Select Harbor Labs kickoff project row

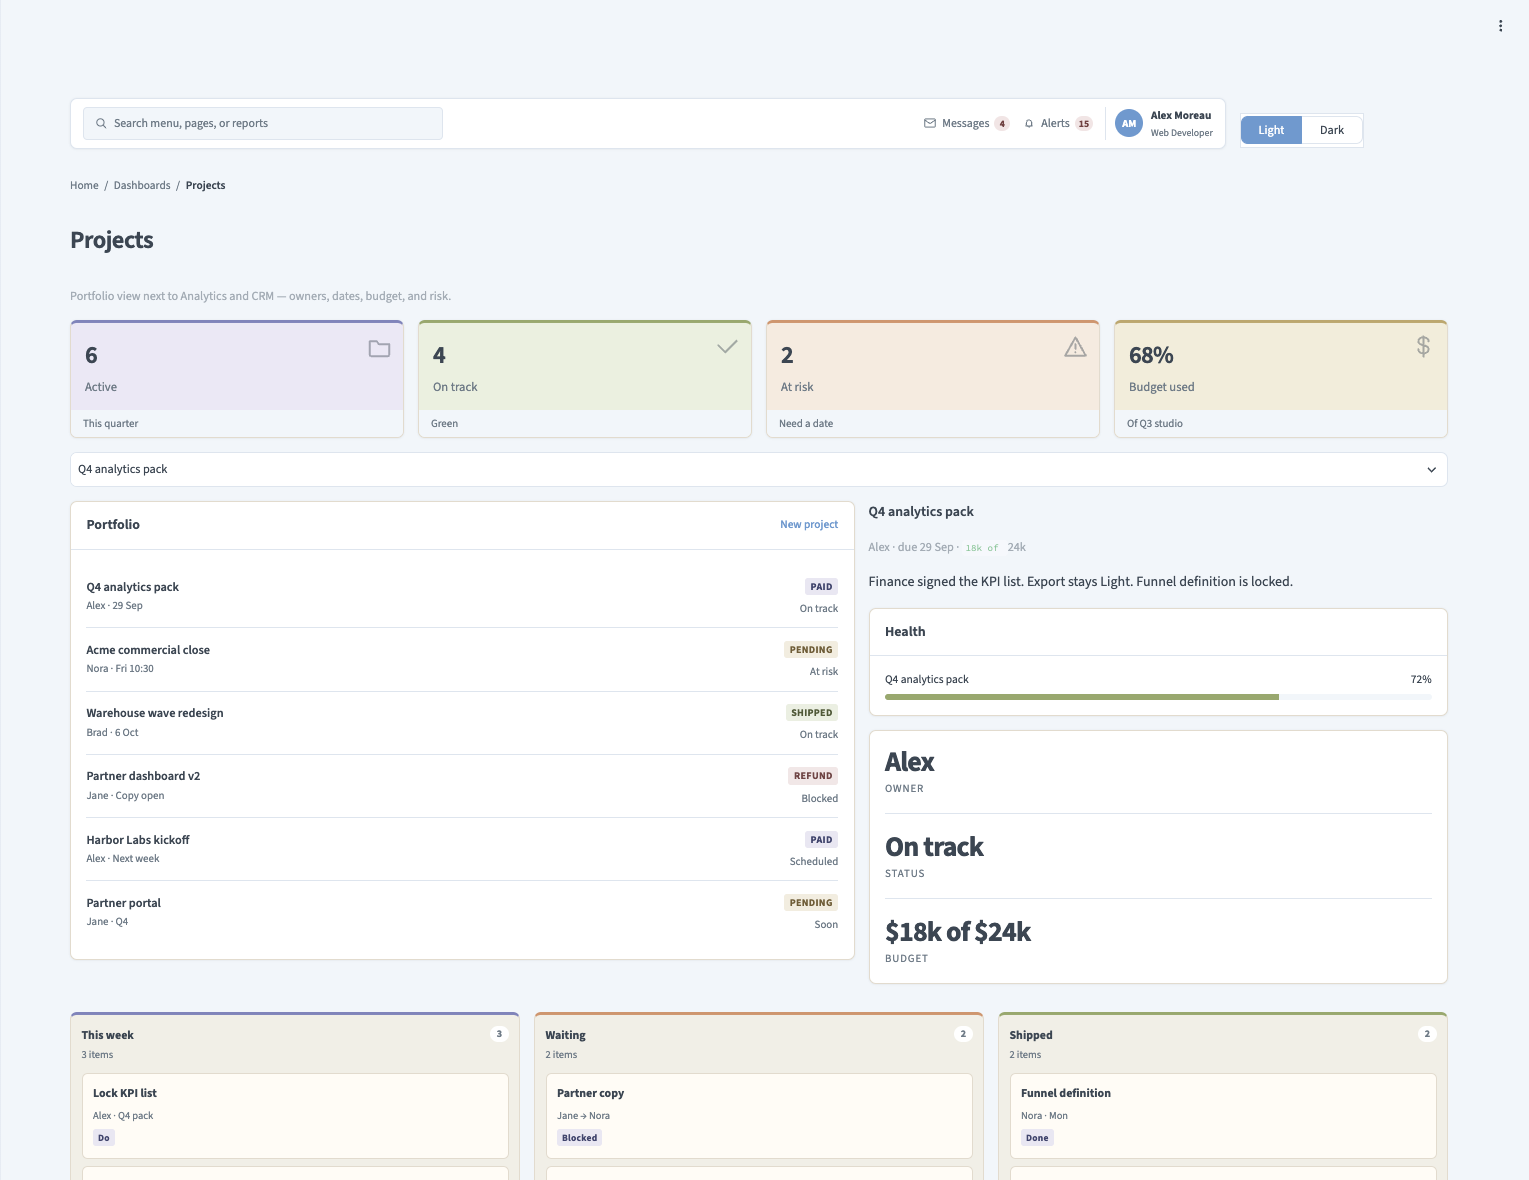point(462,850)
